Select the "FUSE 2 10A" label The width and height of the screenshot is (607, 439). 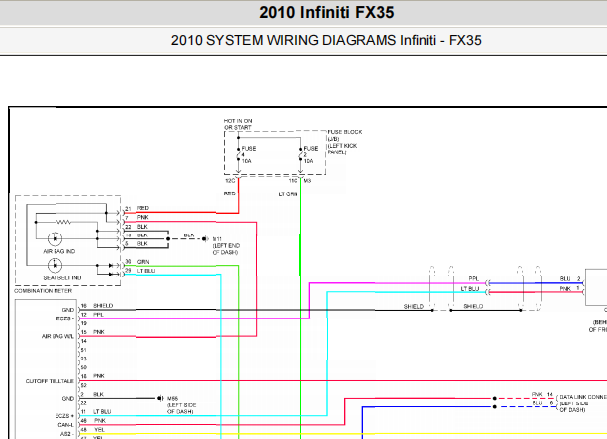coord(310,154)
